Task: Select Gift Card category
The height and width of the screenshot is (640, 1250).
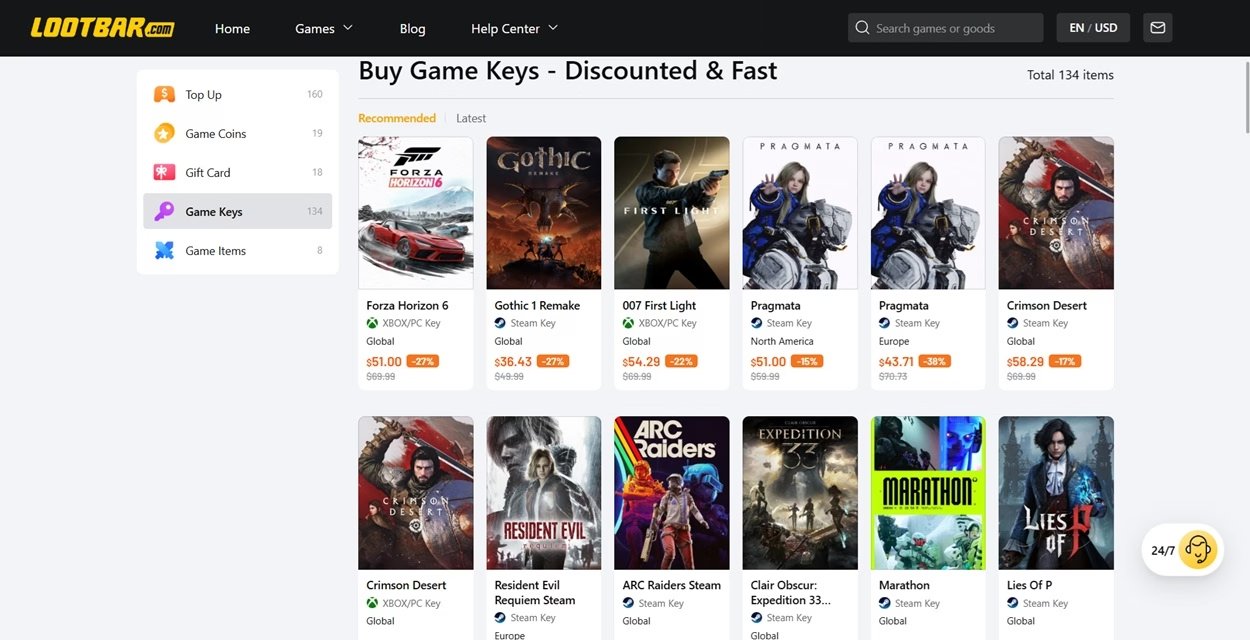Action: point(238,172)
